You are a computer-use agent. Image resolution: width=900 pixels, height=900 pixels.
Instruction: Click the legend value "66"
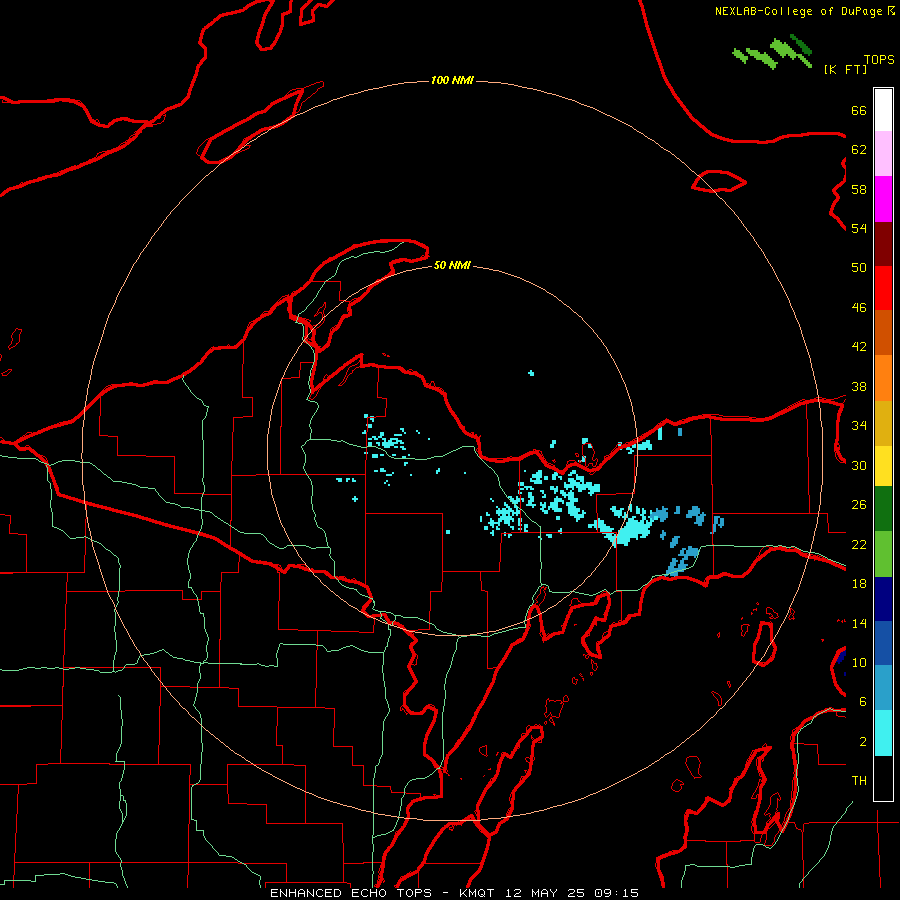point(859,110)
